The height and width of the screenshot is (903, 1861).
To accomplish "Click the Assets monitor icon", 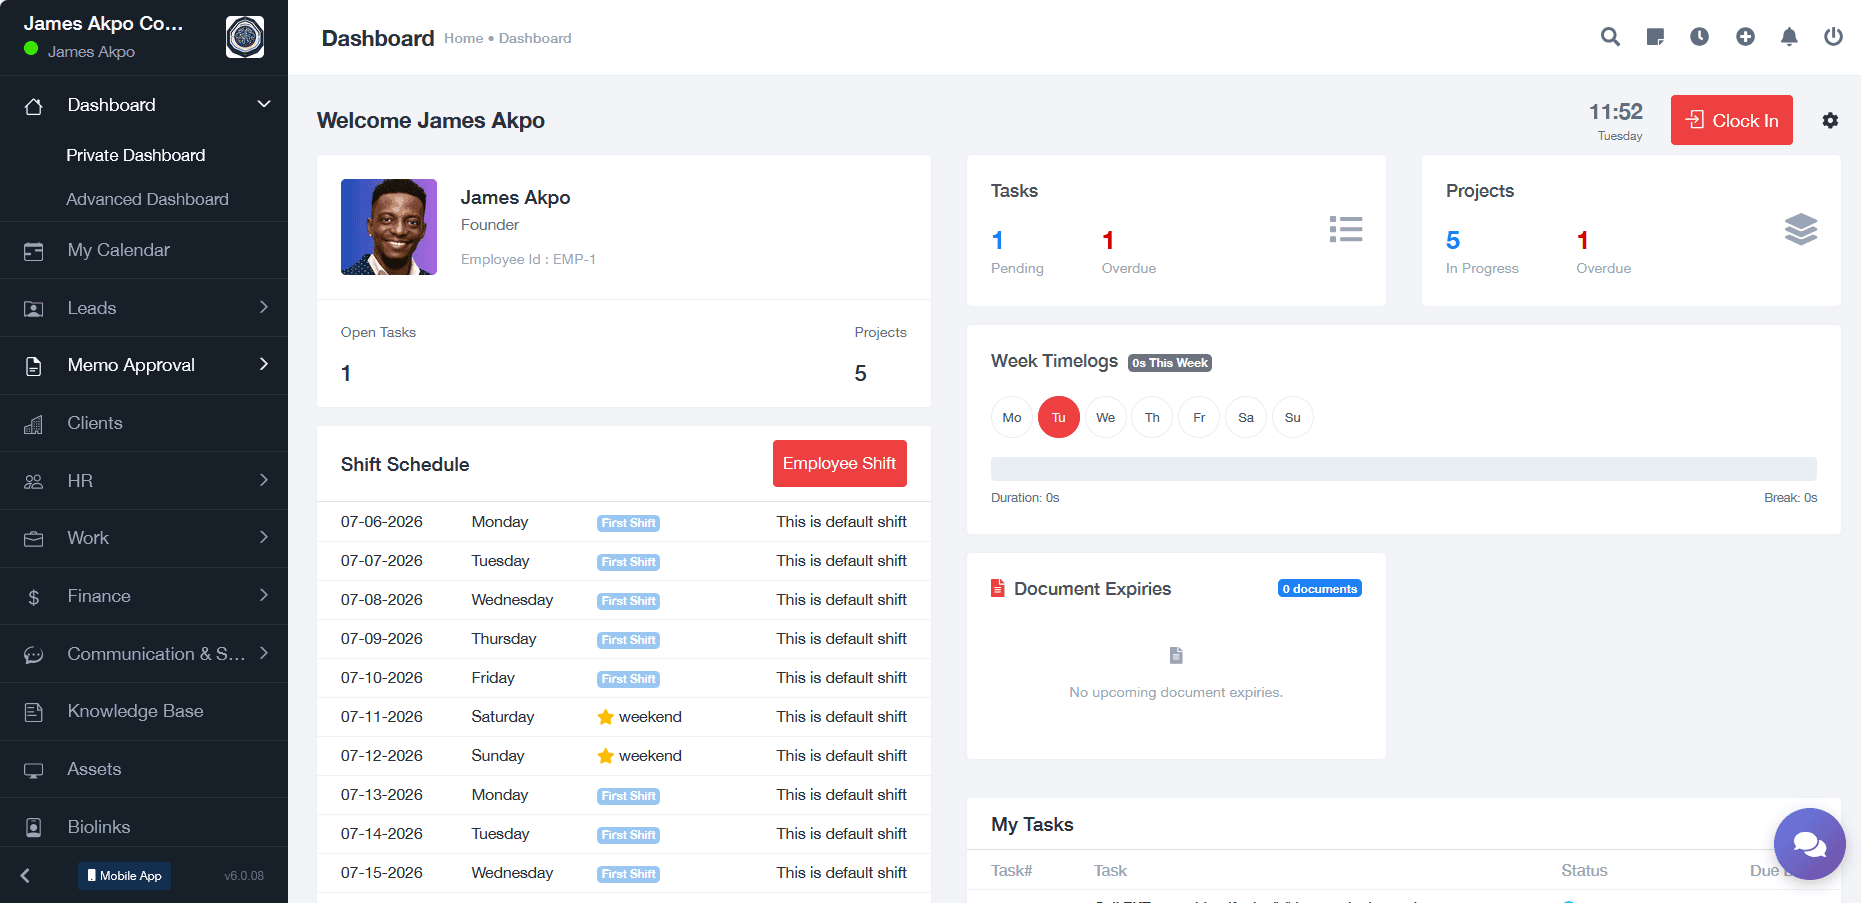I will coord(33,770).
